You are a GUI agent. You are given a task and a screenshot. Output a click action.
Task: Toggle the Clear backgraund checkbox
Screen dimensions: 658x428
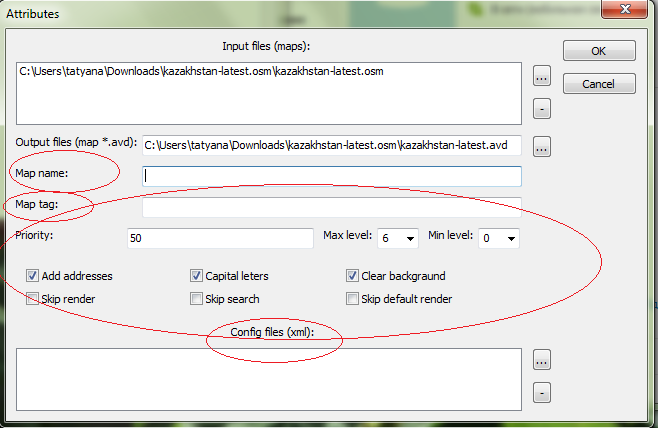point(353,276)
